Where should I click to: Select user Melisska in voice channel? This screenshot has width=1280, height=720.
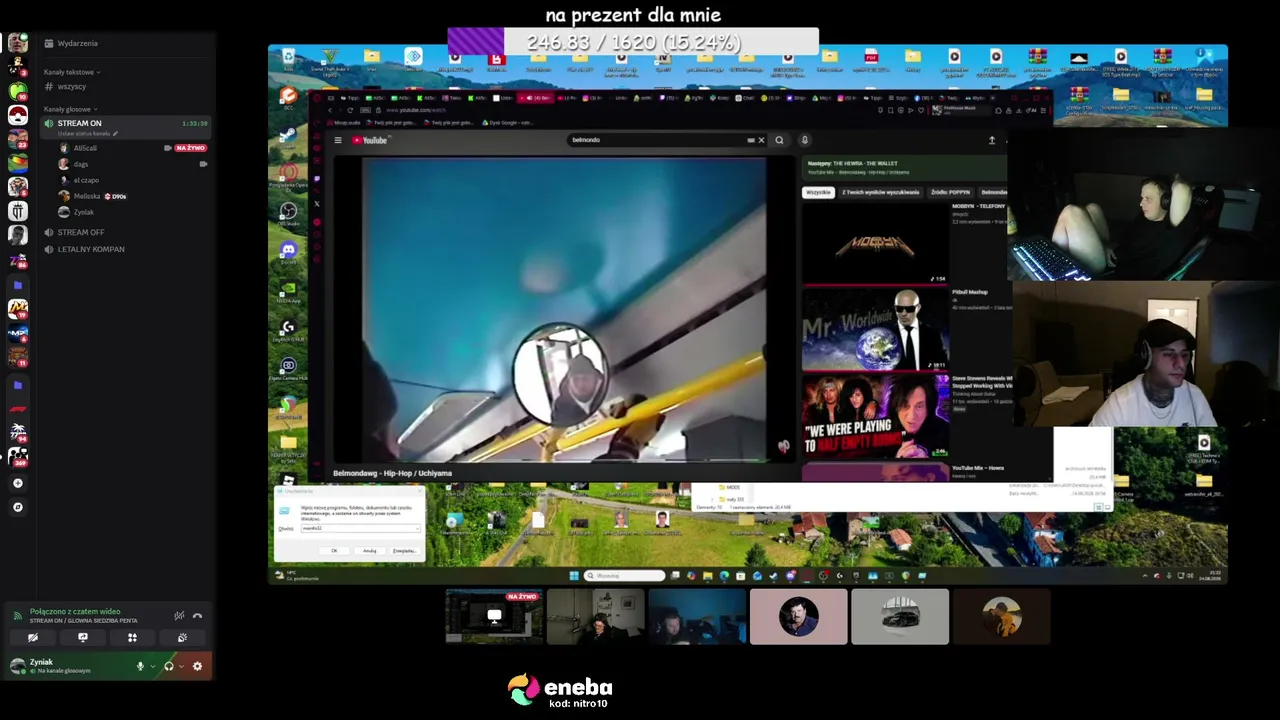(x=87, y=196)
